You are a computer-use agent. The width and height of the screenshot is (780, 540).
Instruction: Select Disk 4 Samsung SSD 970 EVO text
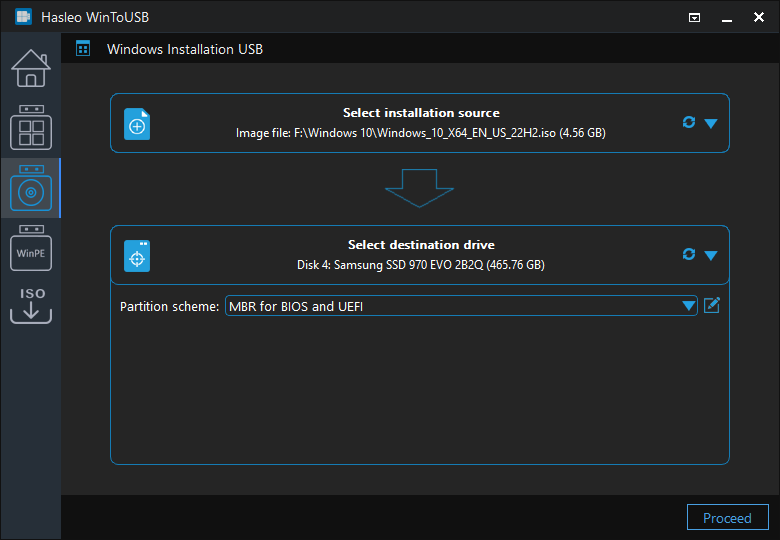(x=420, y=265)
